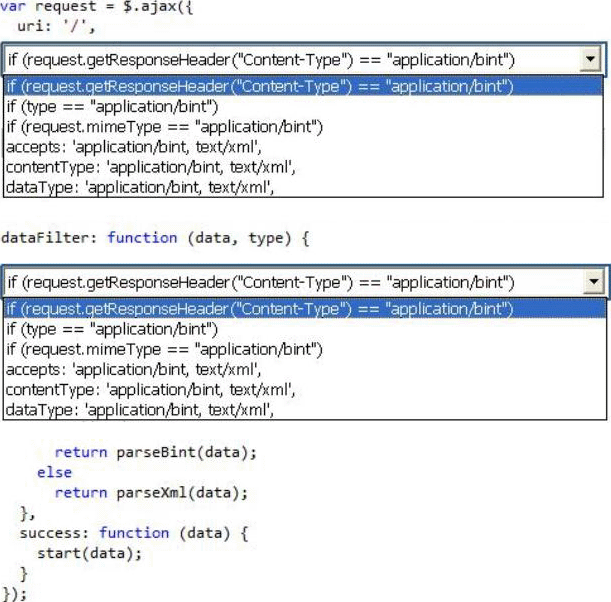
Task: Select highlighted getResponseHeader option in dataFilter dropdown list
Action: (260, 309)
